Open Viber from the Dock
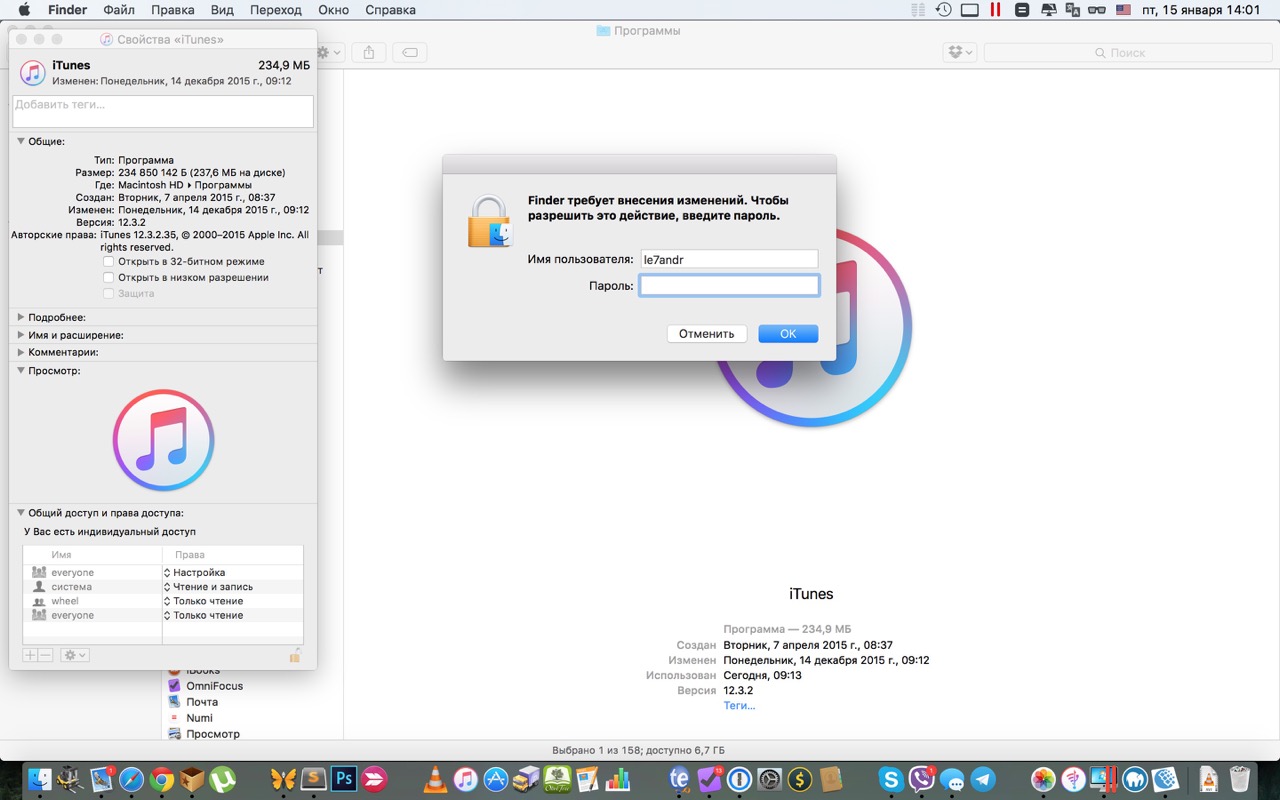This screenshot has height=800, width=1280. [921, 779]
